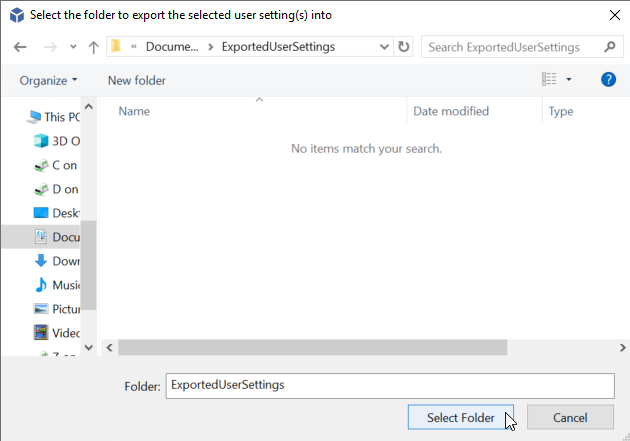Close the export folder dialog
The image size is (630, 441).
point(615,15)
